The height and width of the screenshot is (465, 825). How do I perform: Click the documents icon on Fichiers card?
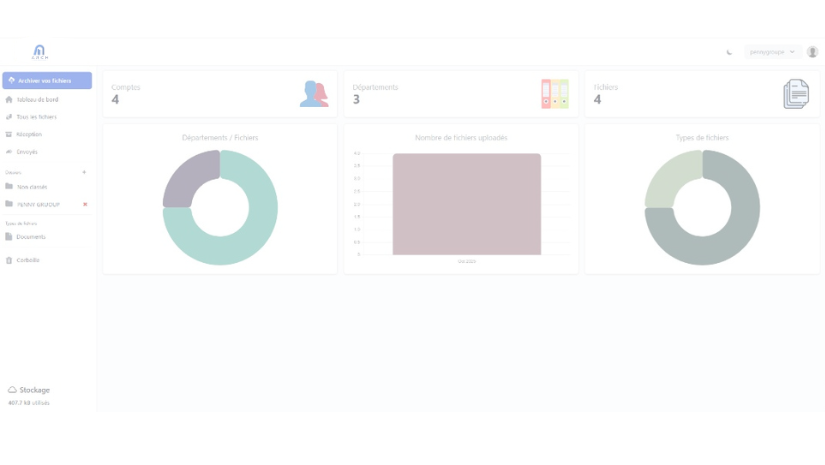796,94
